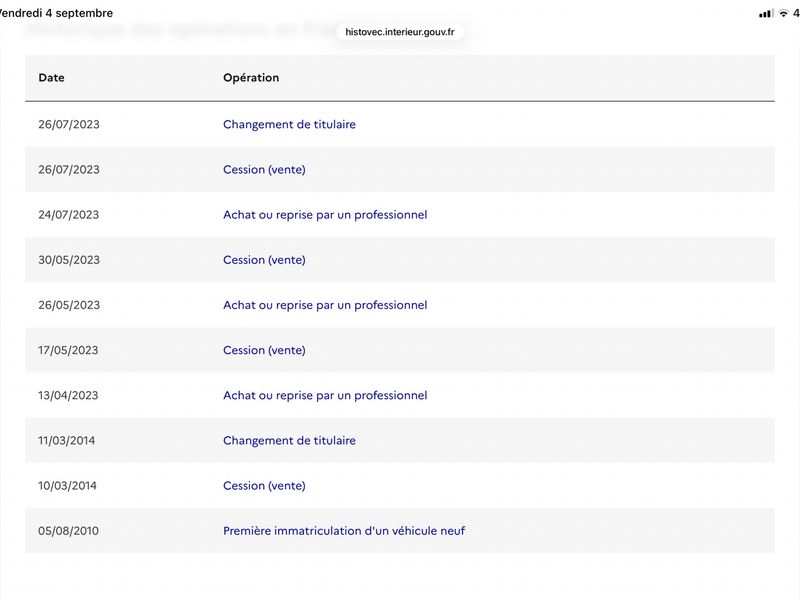Select Achat ou reprise dated 26/05/2023
This screenshot has width=800, height=600.
[325, 305]
